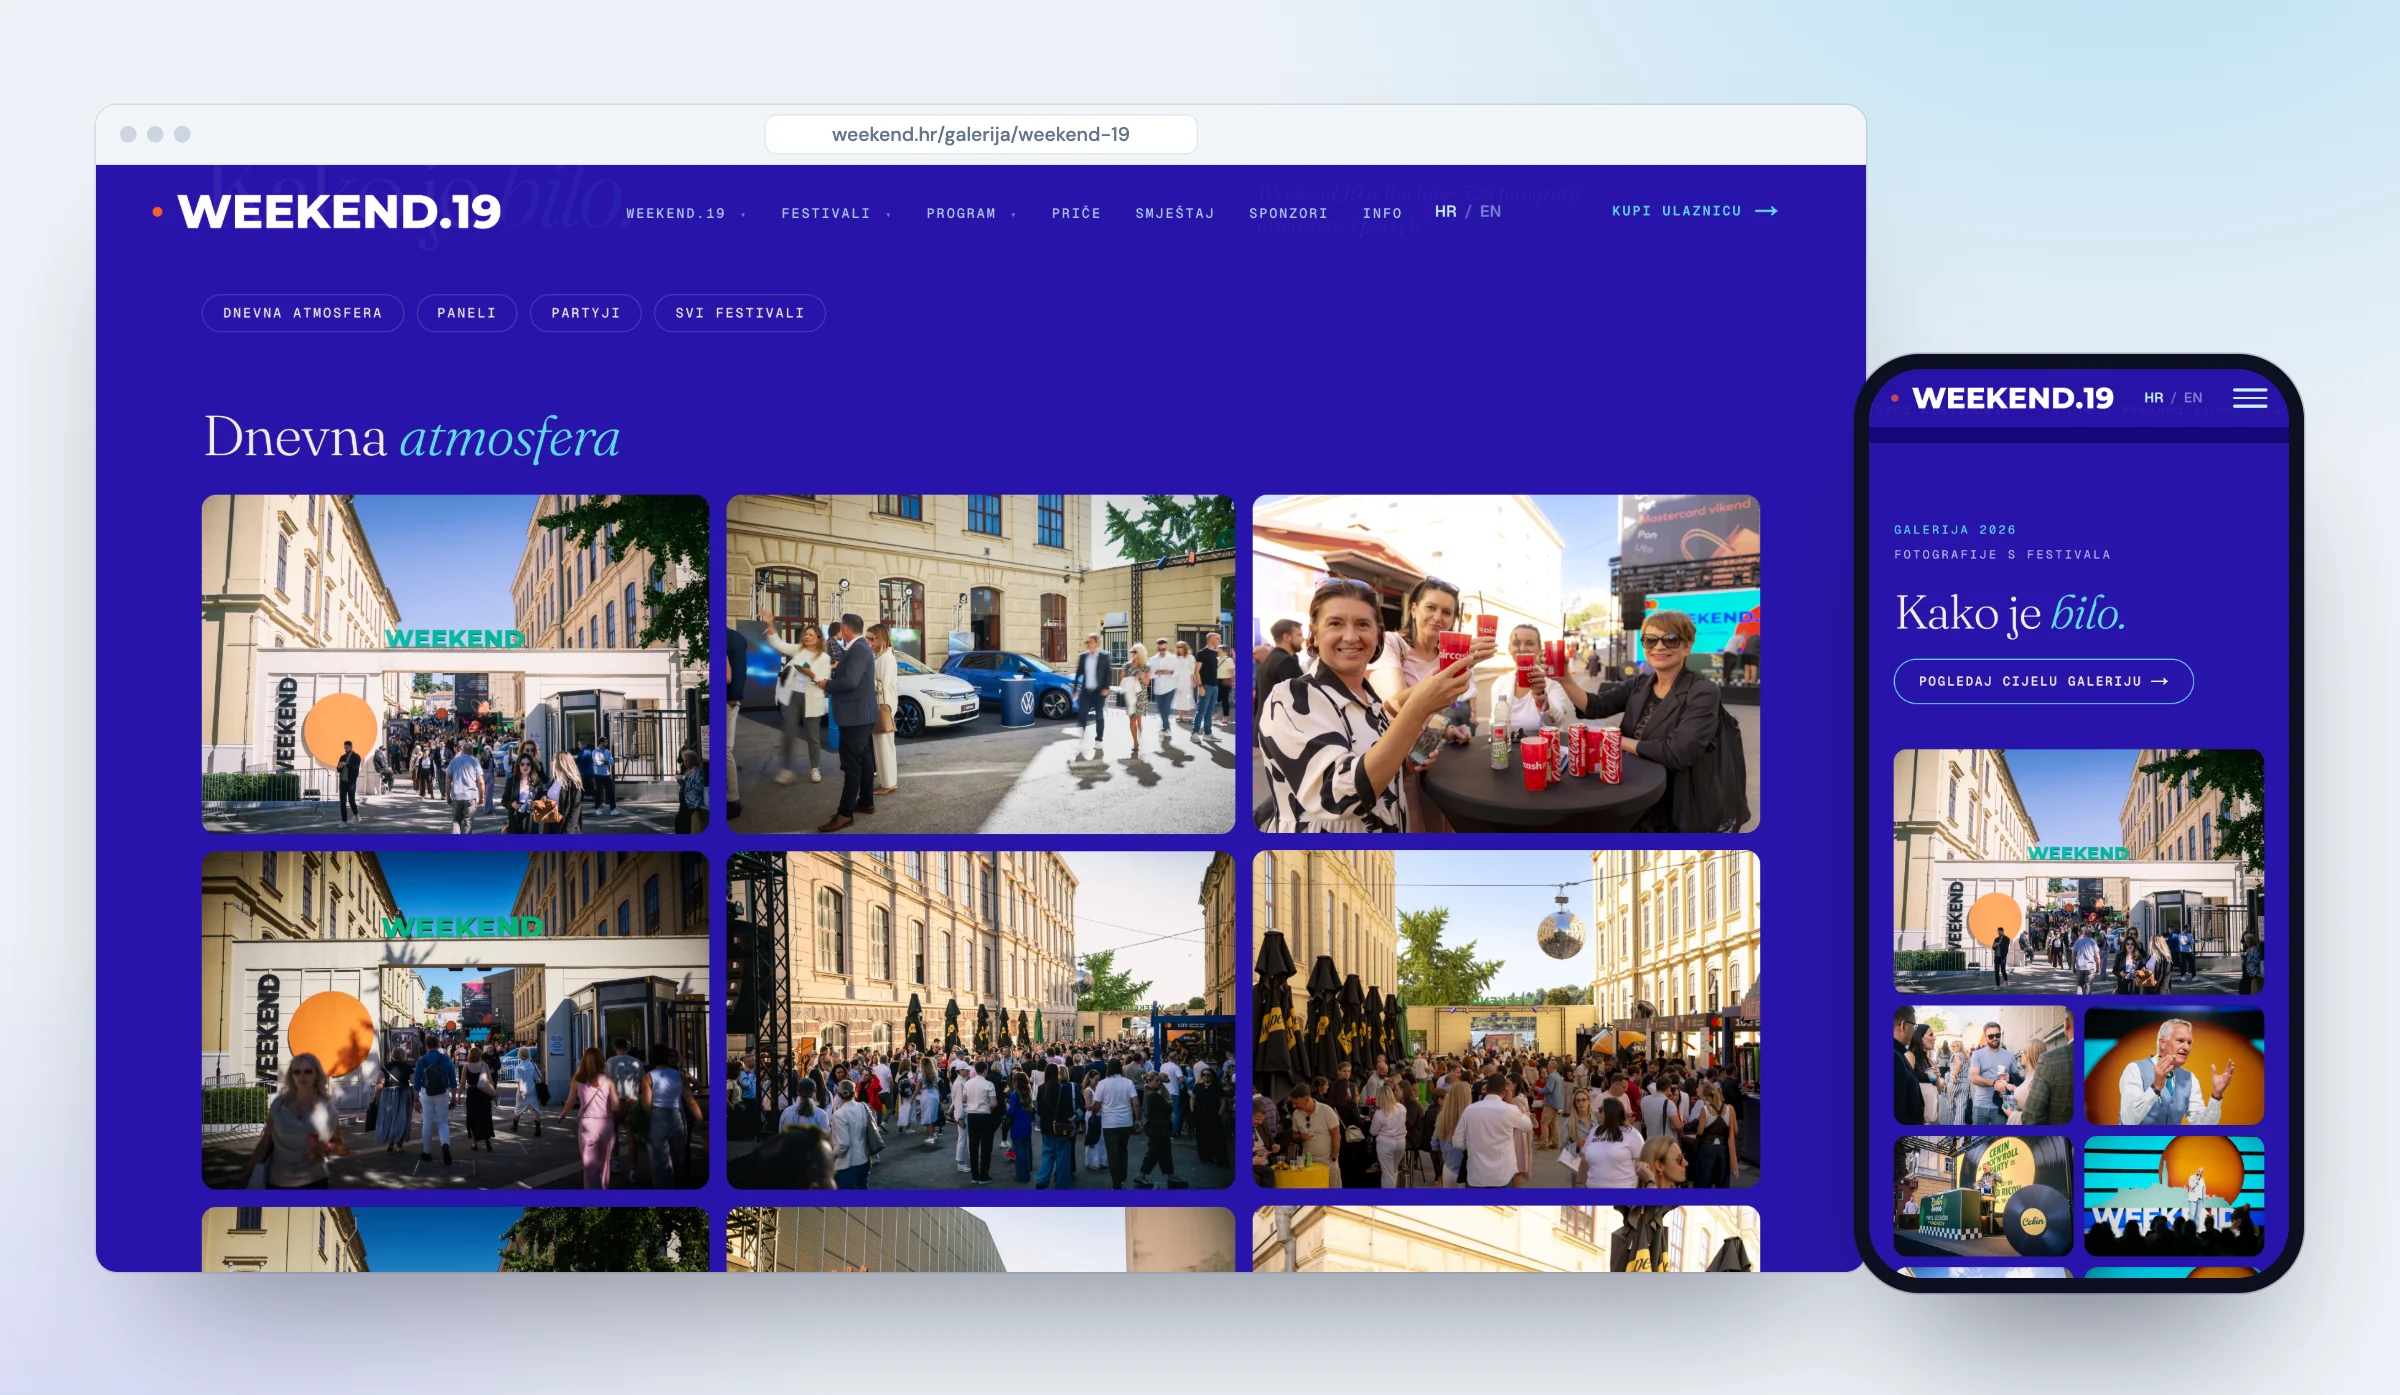This screenshot has width=2400, height=1395.
Task: Open the photo of crowd beside stage scaffolding
Action: click(x=981, y=1020)
